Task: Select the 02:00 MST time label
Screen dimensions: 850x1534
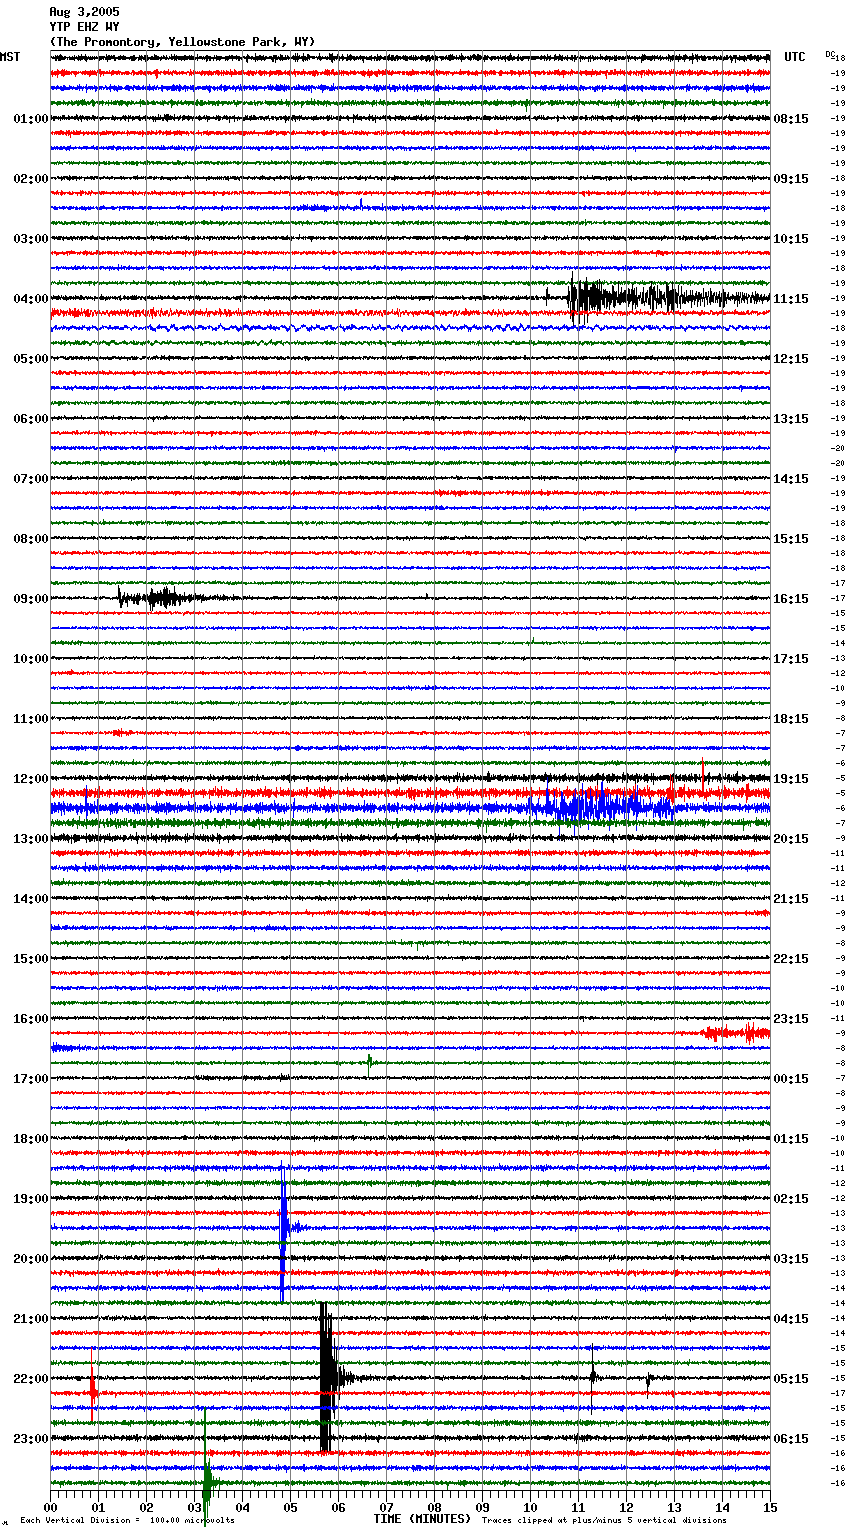Action: tap(31, 179)
